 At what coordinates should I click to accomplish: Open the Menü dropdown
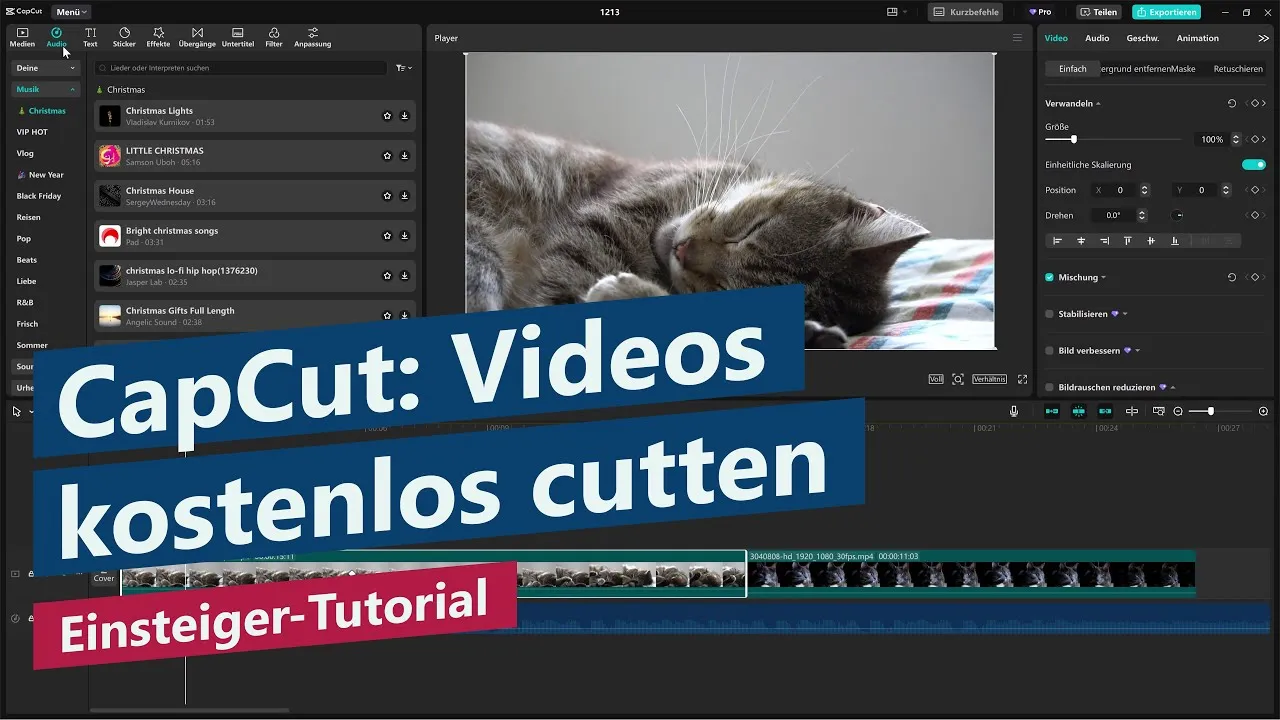[x=72, y=12]
